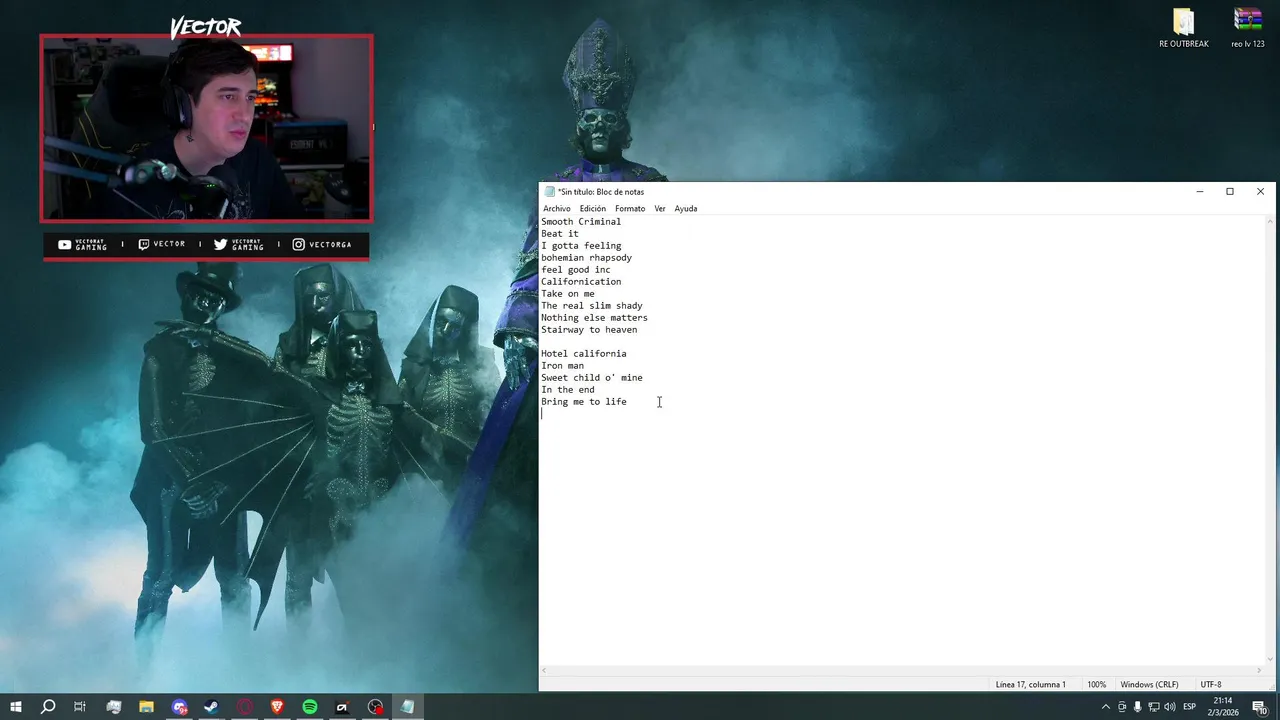Open the RE OUTBREAK desktop folder

click(x=1183, y=28)
